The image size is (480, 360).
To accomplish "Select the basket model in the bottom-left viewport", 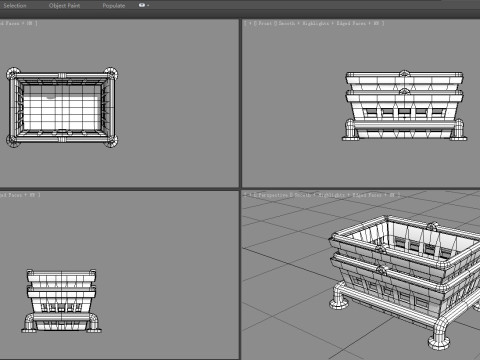I will (x=61, y=301).
